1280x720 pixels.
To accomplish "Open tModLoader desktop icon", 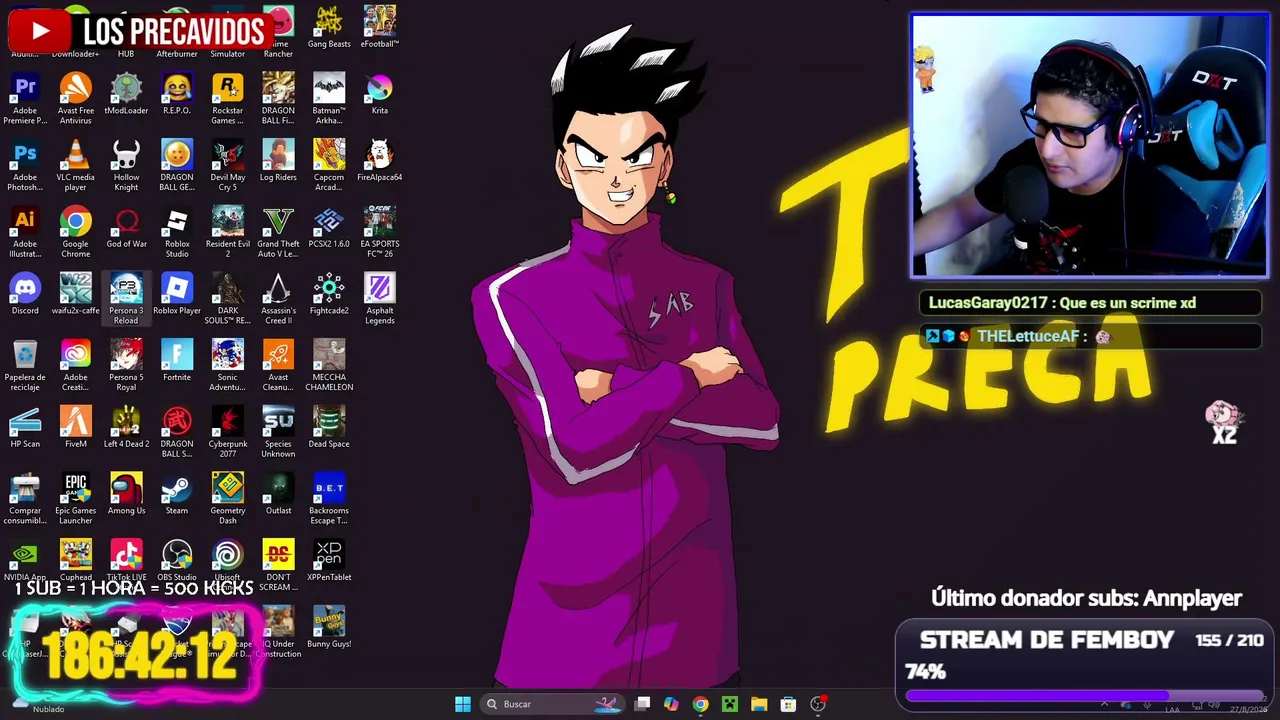I will coord(126,94).
